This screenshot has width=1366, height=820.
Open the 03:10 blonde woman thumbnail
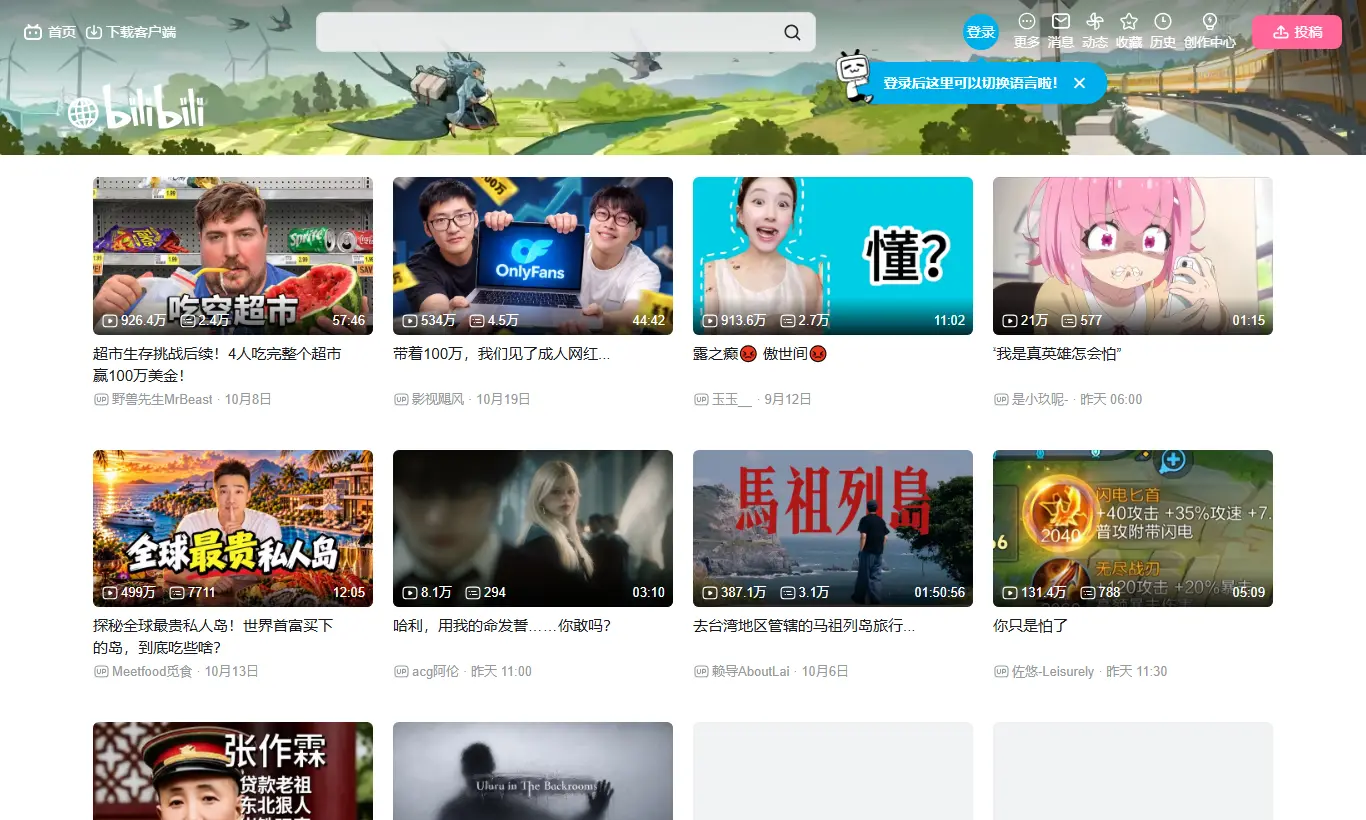[533, 528]
